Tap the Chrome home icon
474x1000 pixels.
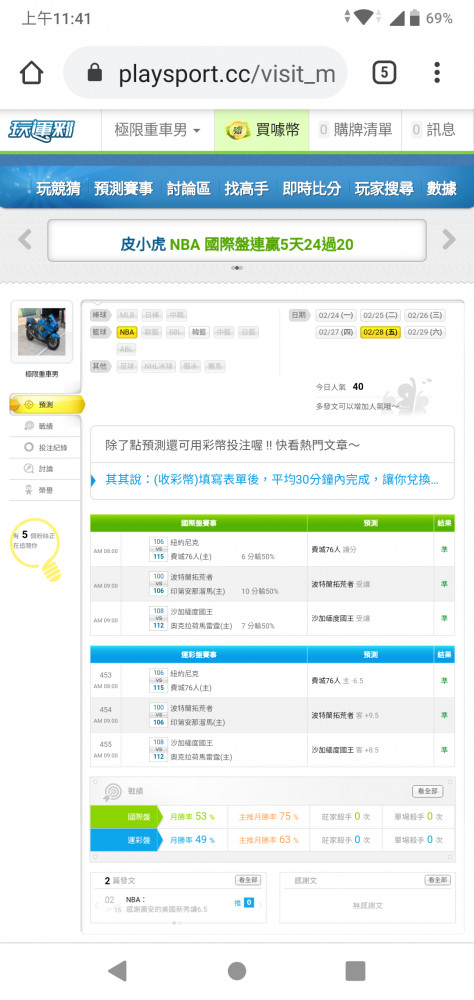click(x=31, y=73)
